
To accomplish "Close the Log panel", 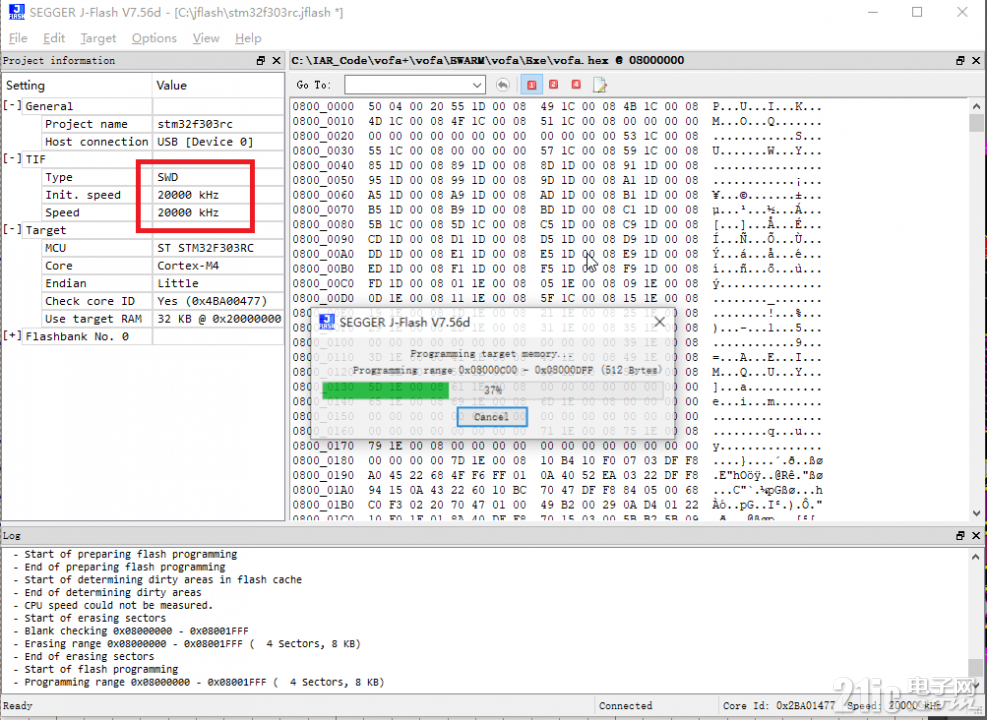I will (976, 536).
